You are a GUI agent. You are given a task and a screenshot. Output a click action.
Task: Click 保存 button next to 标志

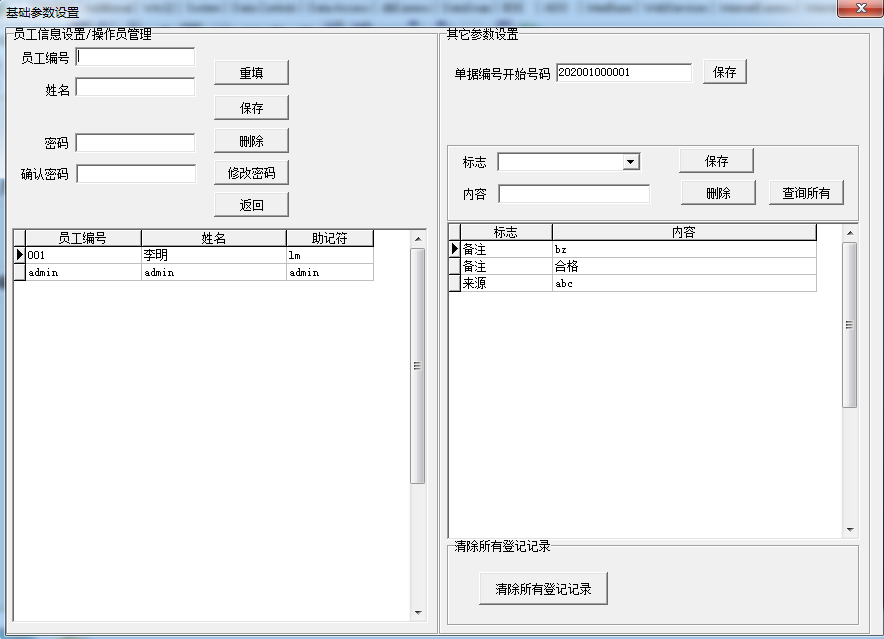717,161
